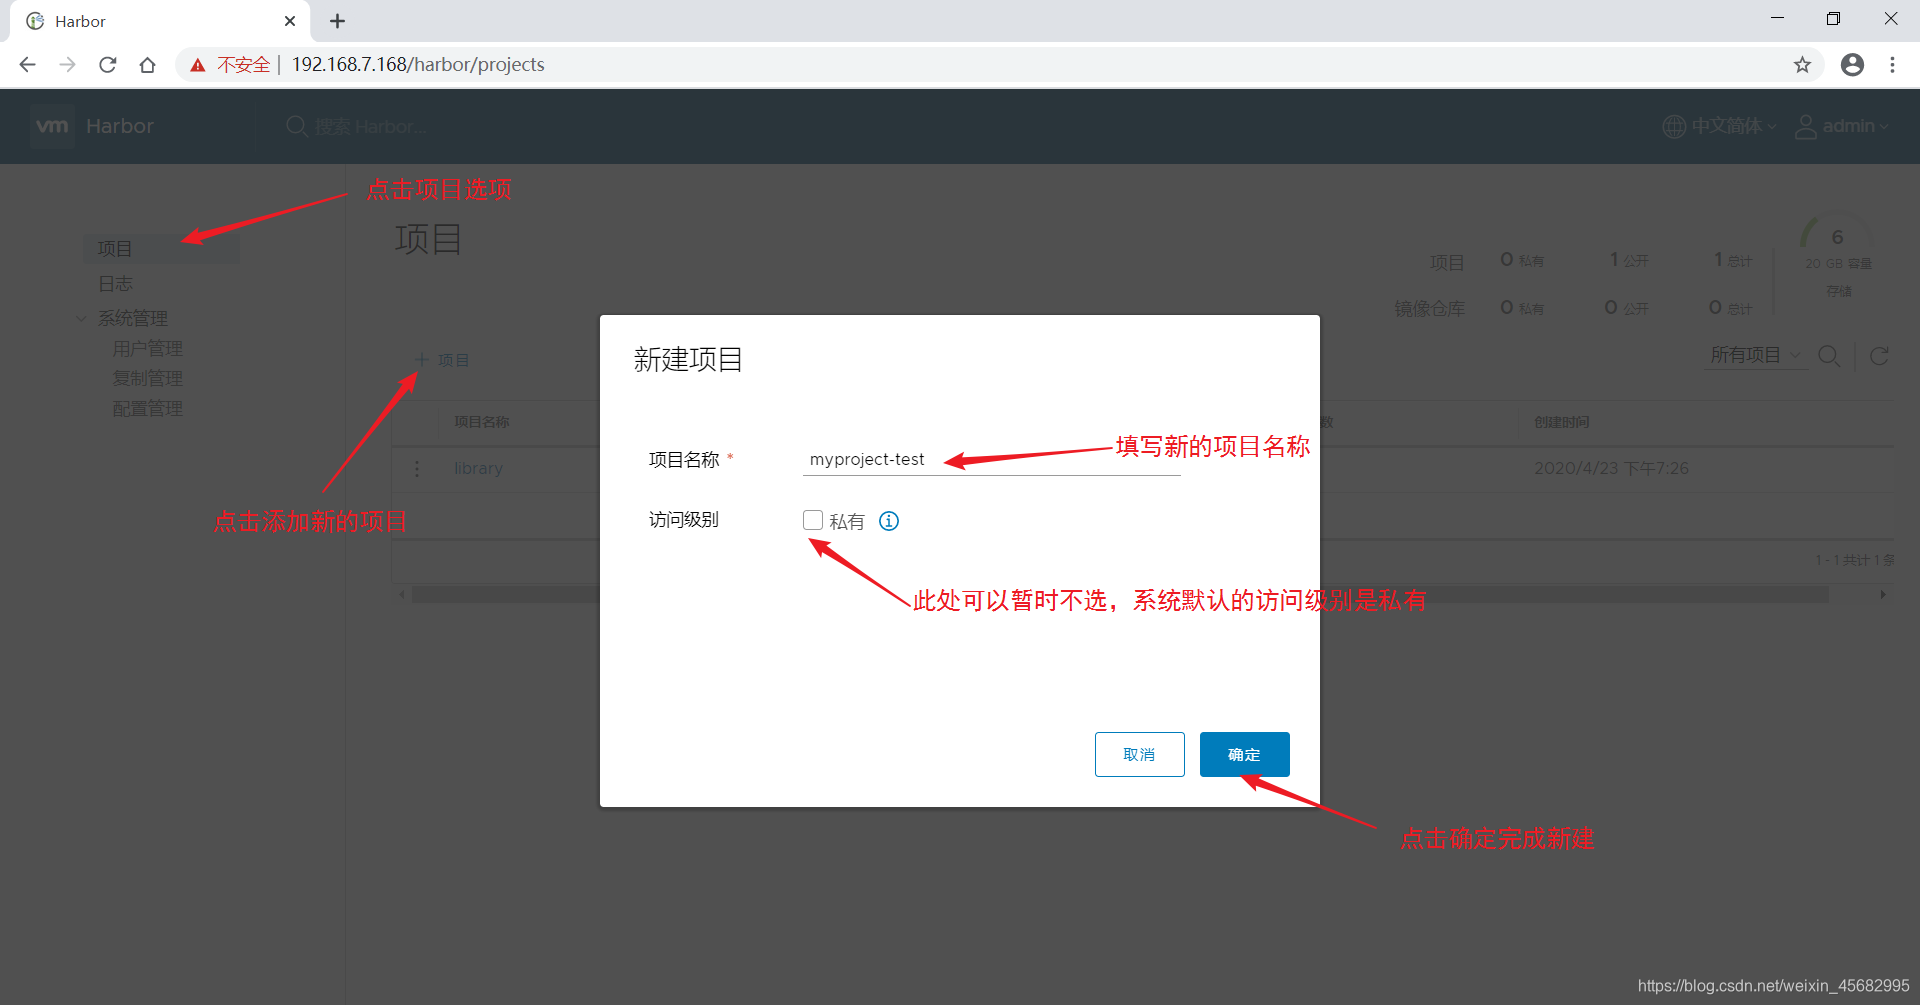Click the browser back arrow
Viewport: 1920px width, 1005px height.
(x=27, y=65)
